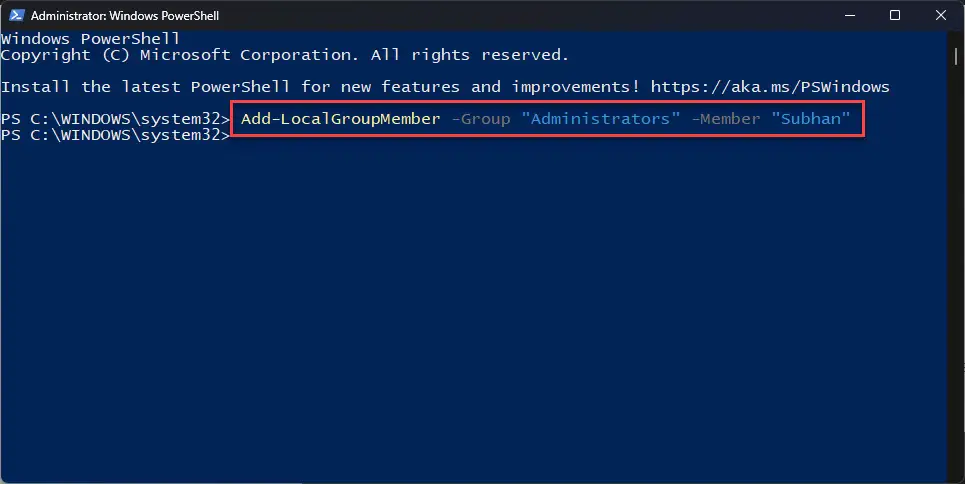Click the vertical scrollbar thumb

(x=956, y=57)
